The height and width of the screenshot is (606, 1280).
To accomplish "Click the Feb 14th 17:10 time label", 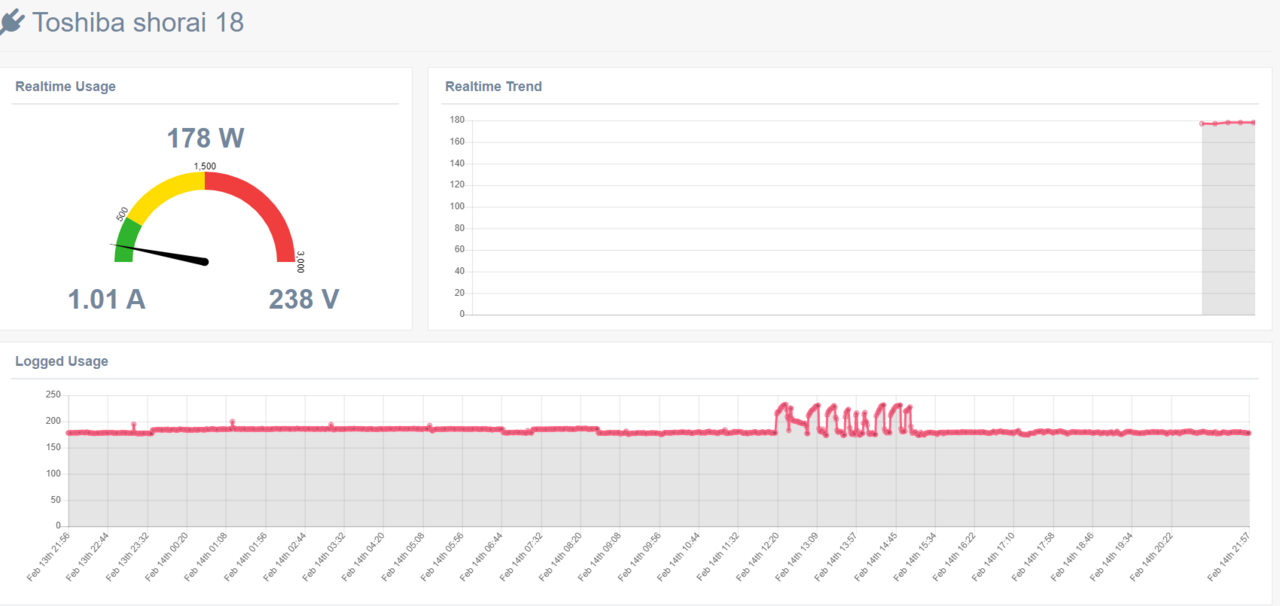I will click(x=993, y=557).
